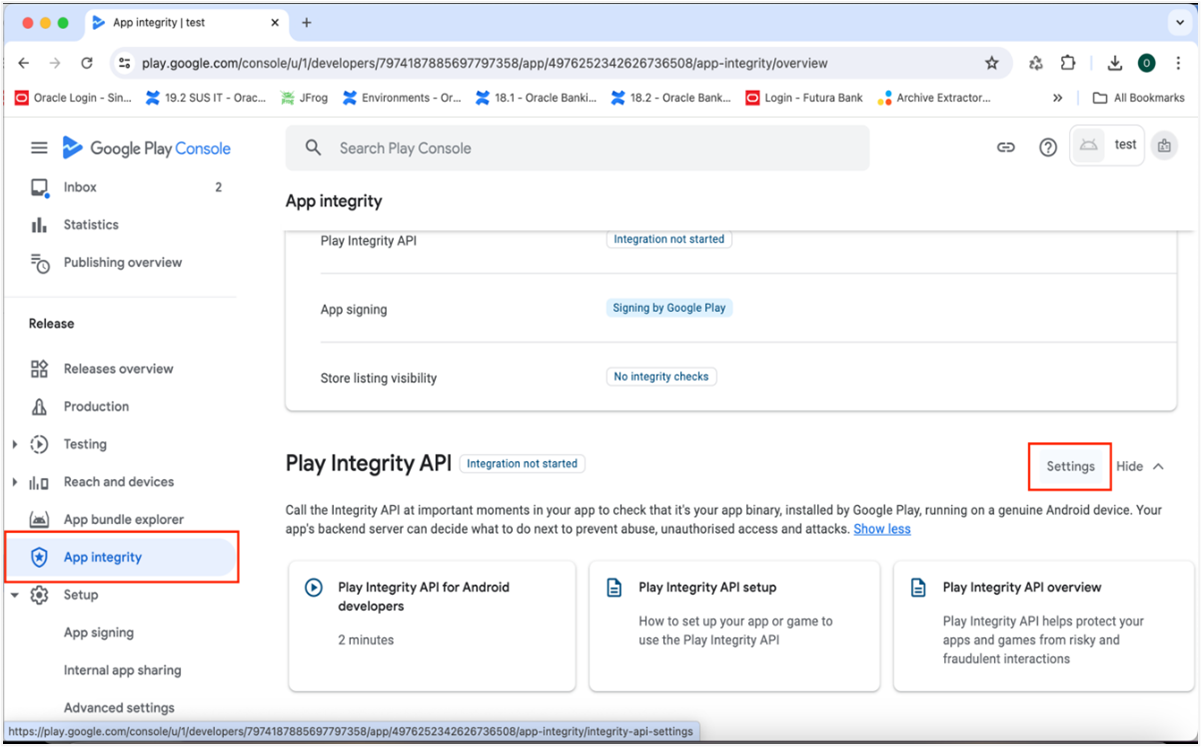Click the No integrity checks badge
The width and height of the screenshot is (1201, 747).
661,377
